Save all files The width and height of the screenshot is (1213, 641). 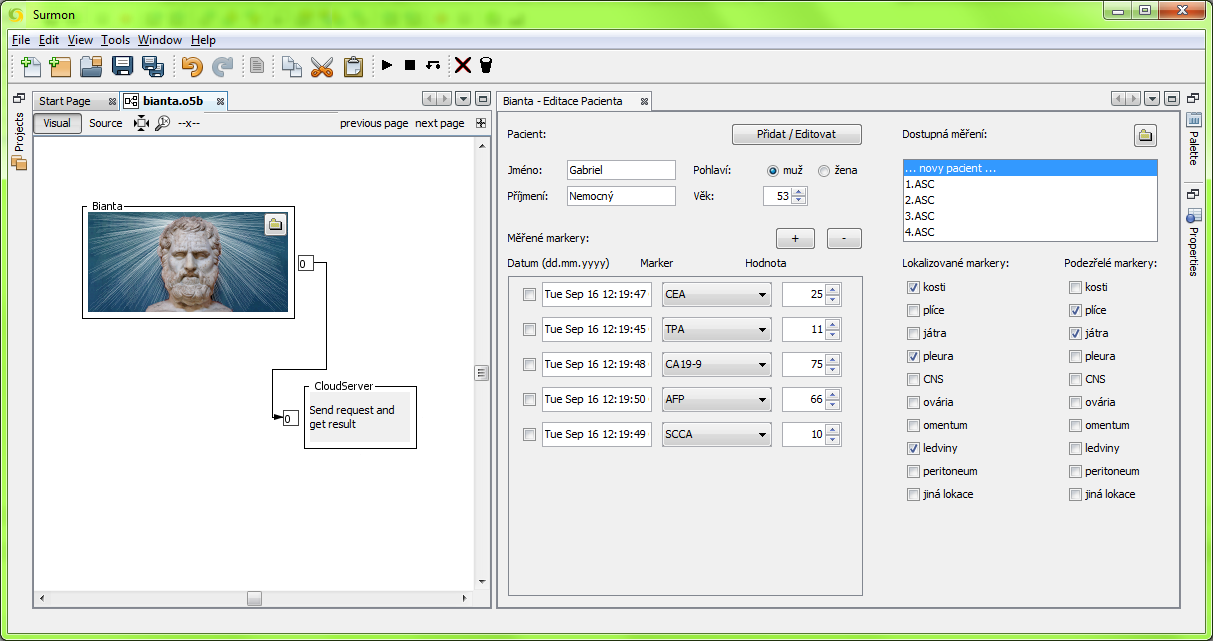click(x=153, y=66)
